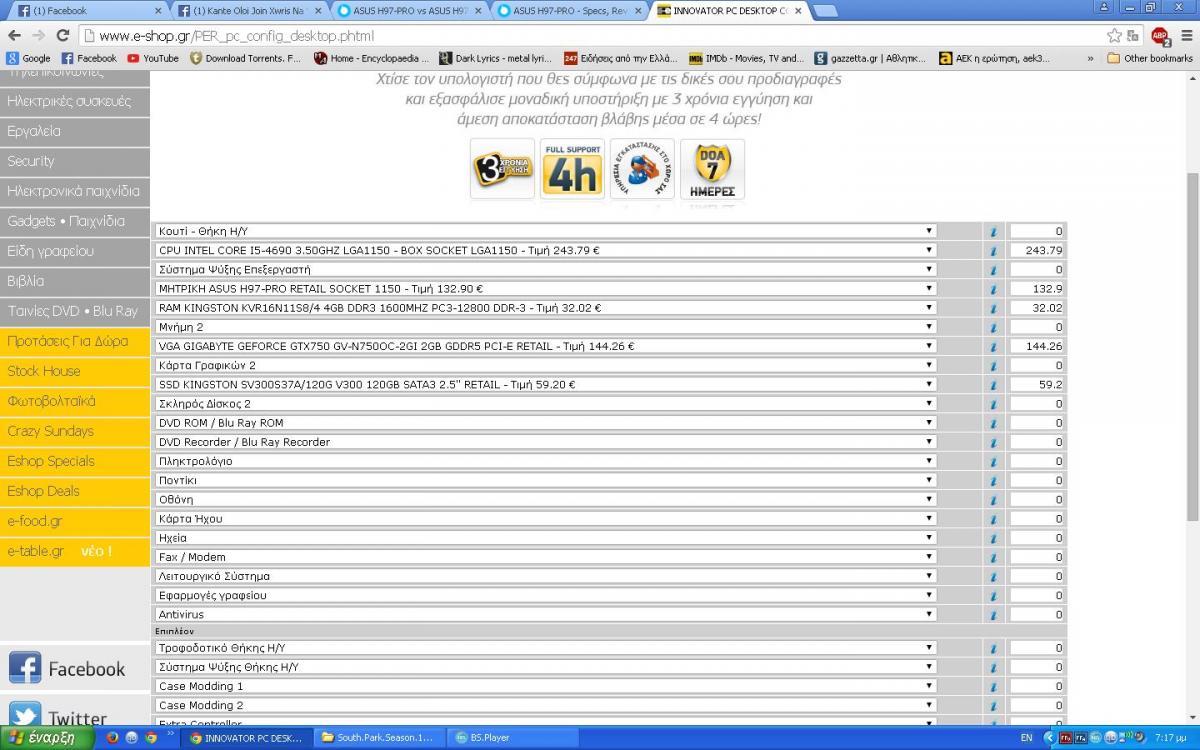The image size is (1200, 750).
Task: Open the YouTube bookmark
Action: coord(153,58)
